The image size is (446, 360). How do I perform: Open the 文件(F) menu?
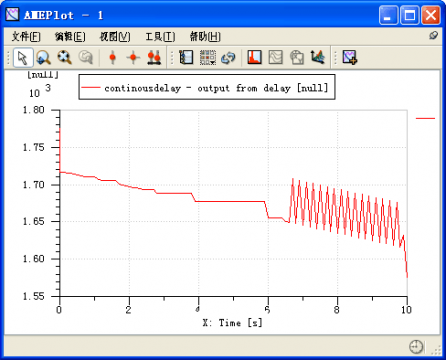26,36
